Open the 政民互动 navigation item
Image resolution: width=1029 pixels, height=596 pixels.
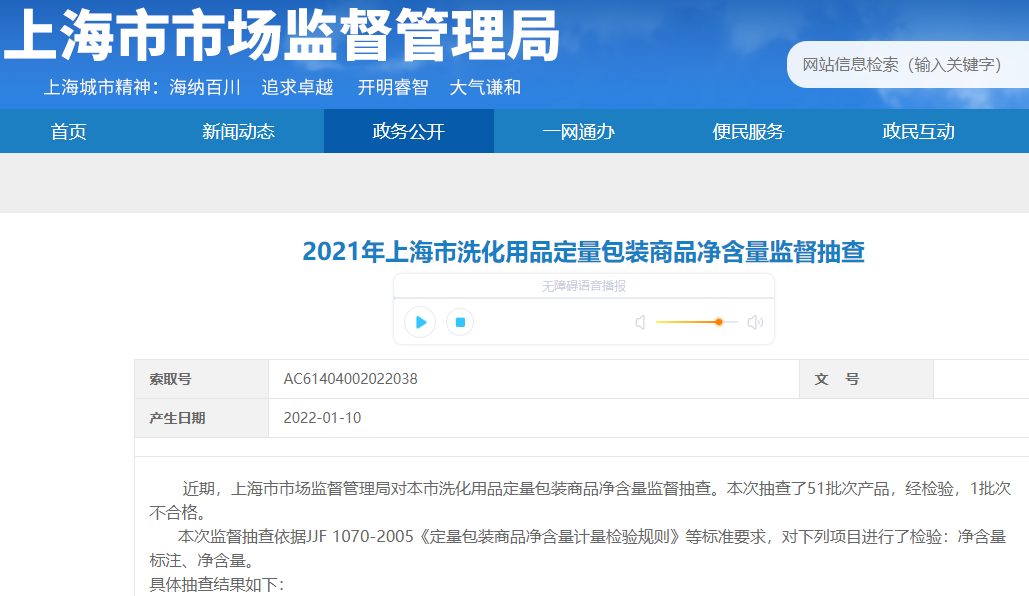point(918,131)
